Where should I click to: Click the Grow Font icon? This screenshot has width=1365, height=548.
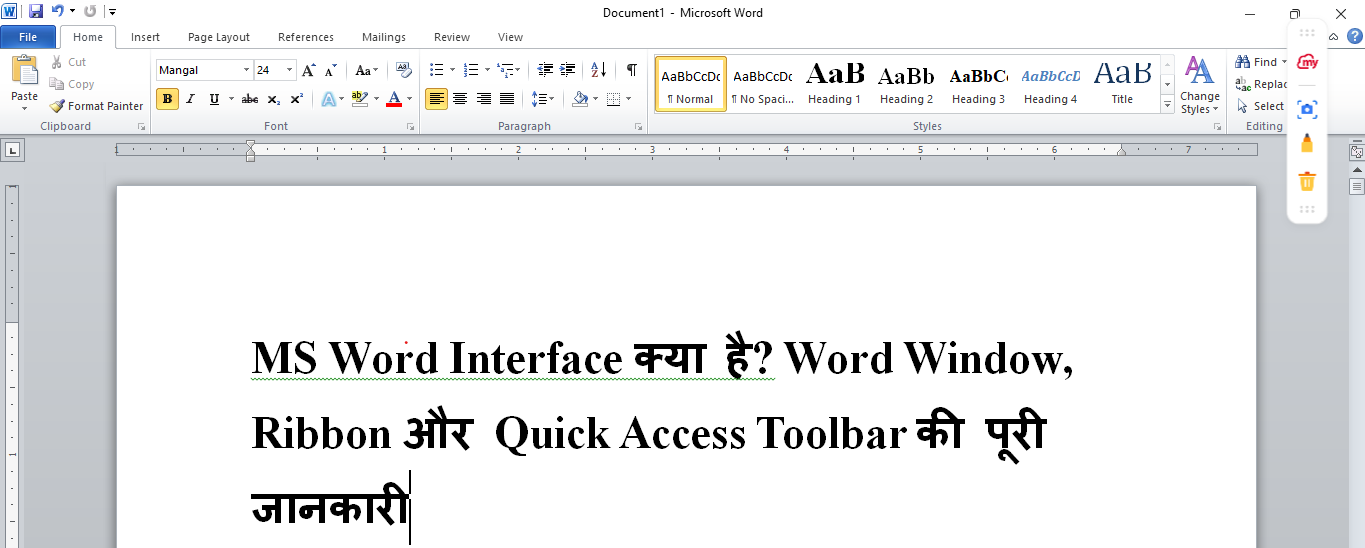point(309,70)
